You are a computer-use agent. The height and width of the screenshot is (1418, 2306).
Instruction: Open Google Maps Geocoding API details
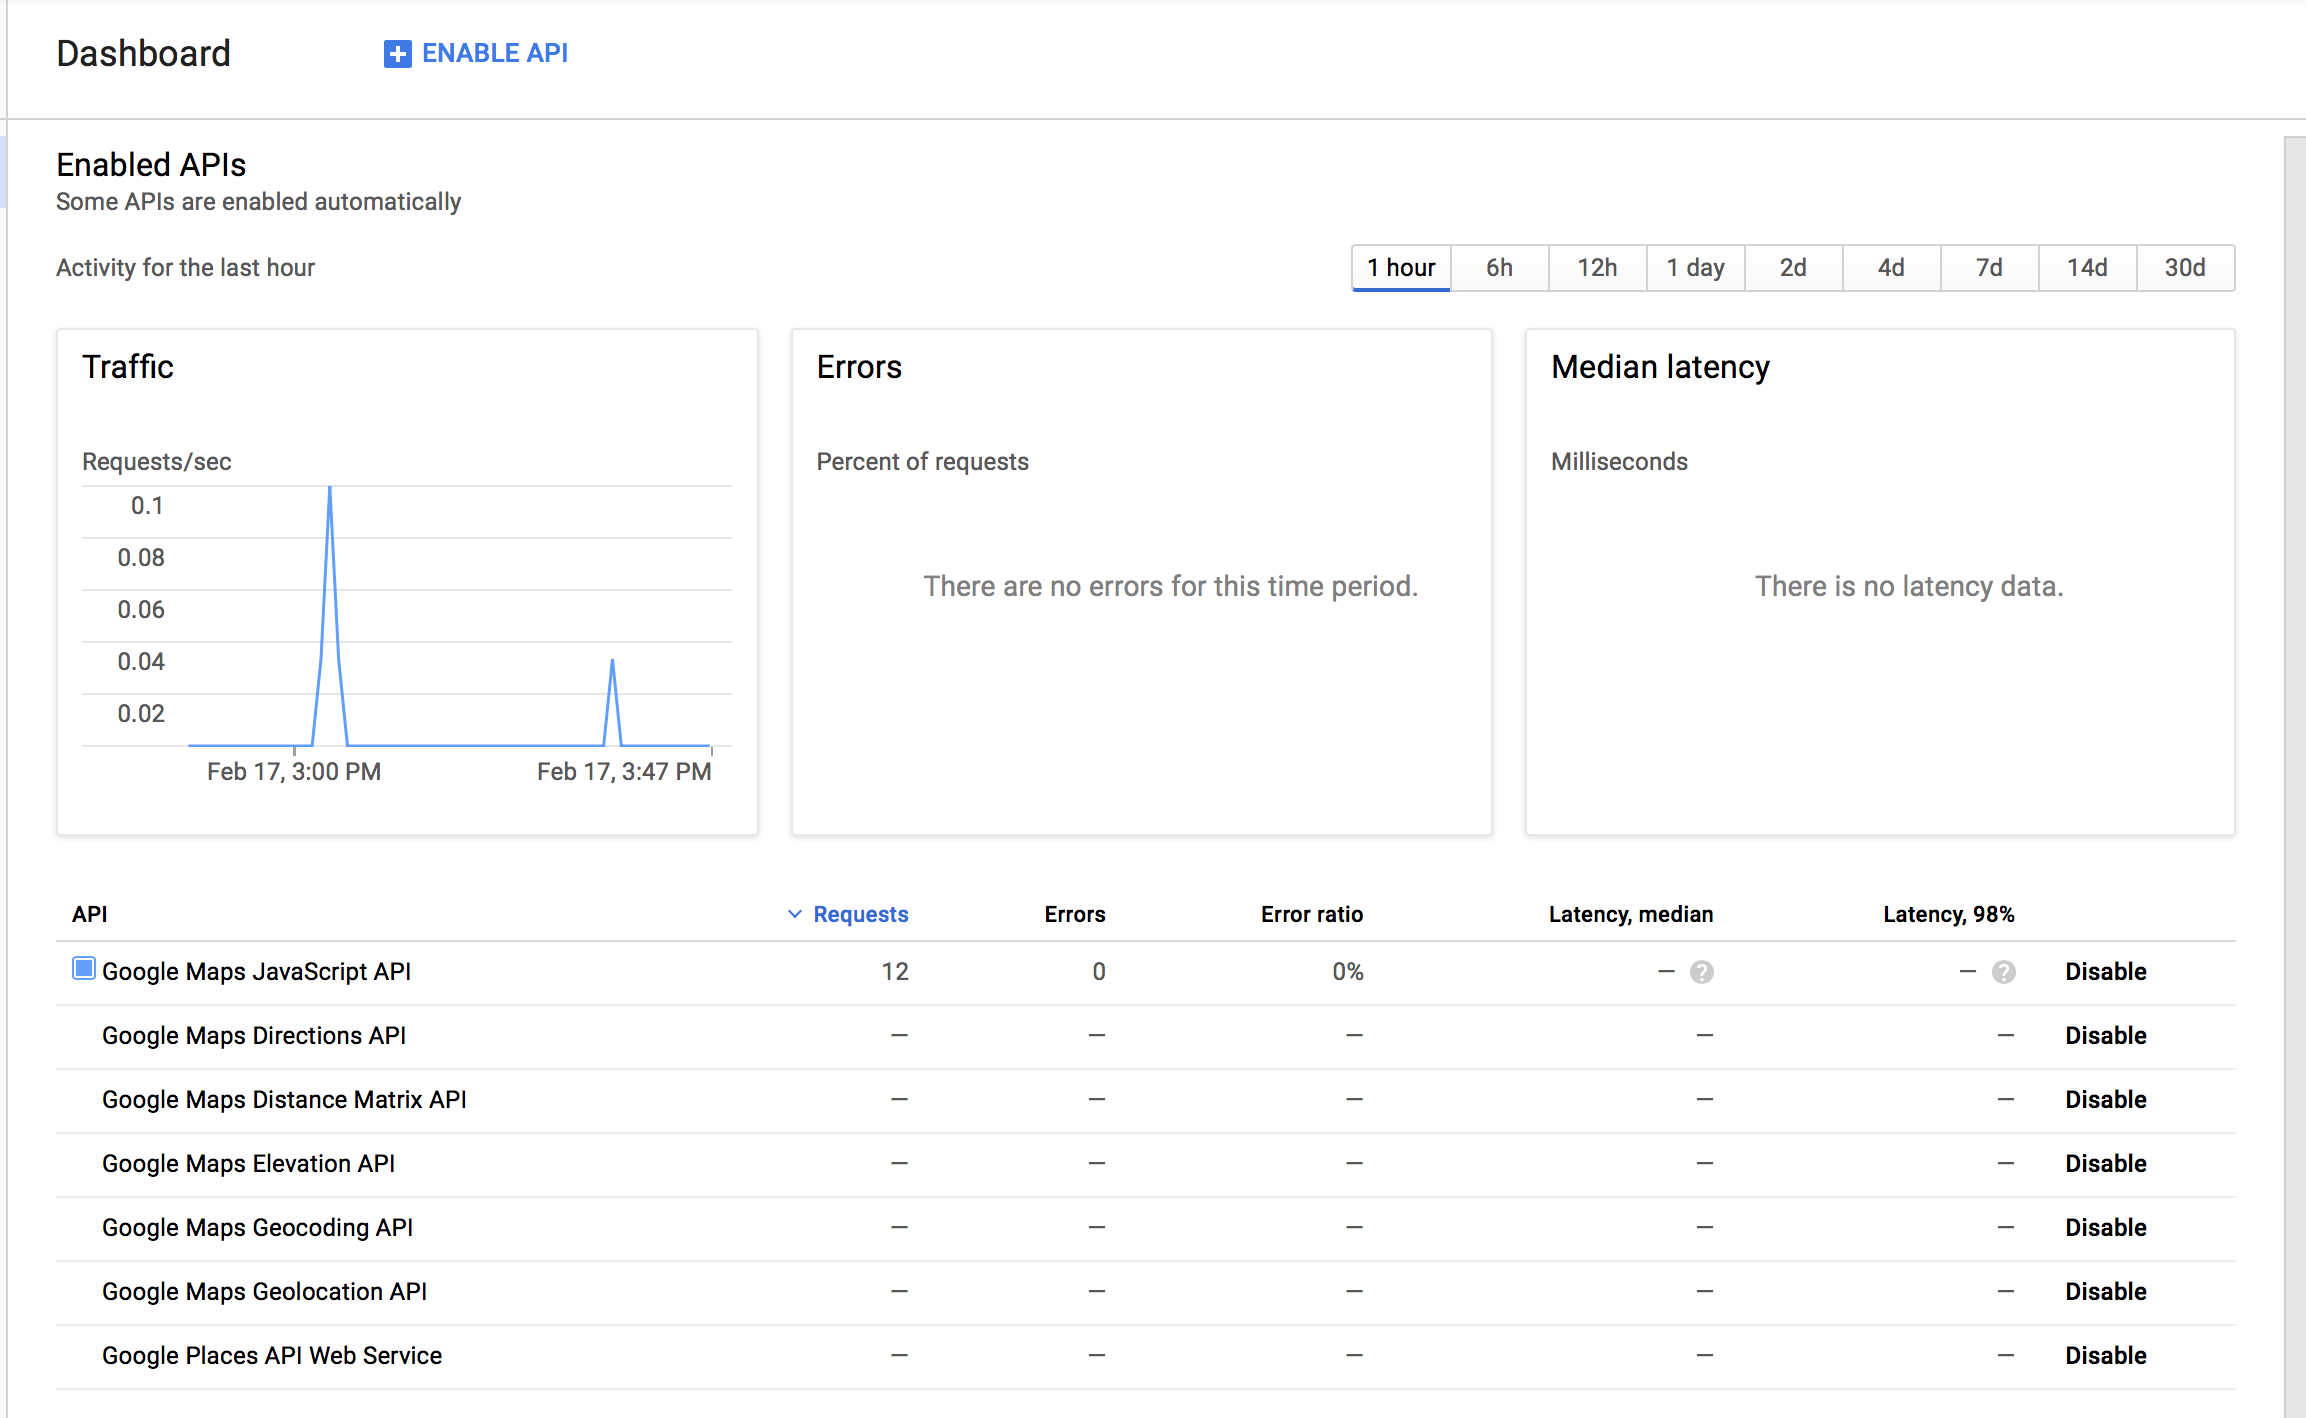[257, 1228]
